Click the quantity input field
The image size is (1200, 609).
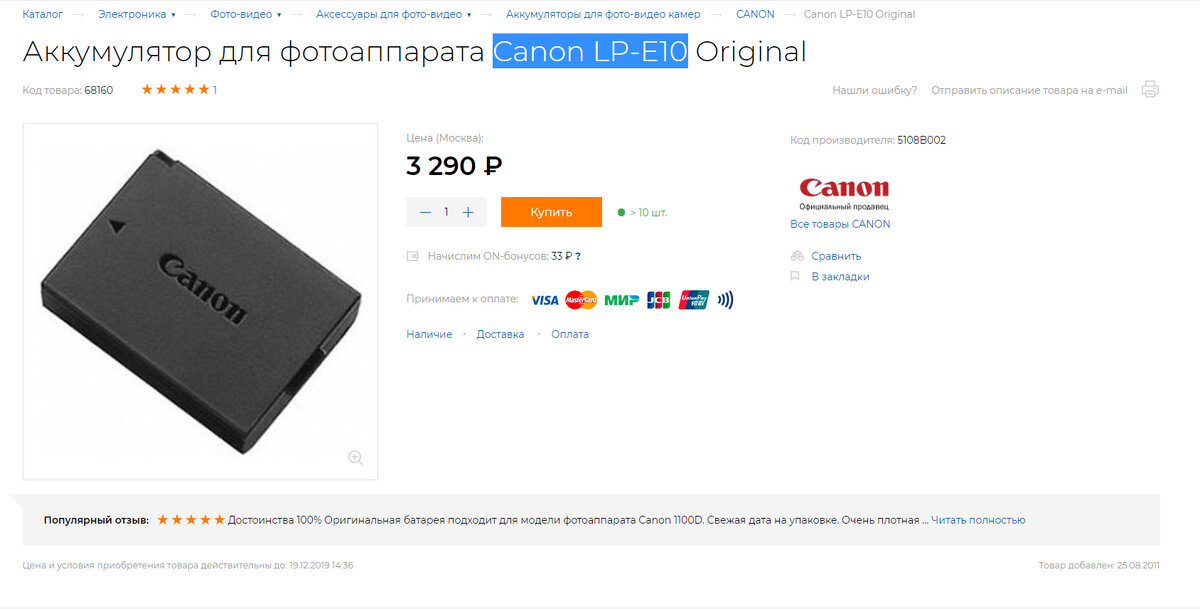[447, 212]
